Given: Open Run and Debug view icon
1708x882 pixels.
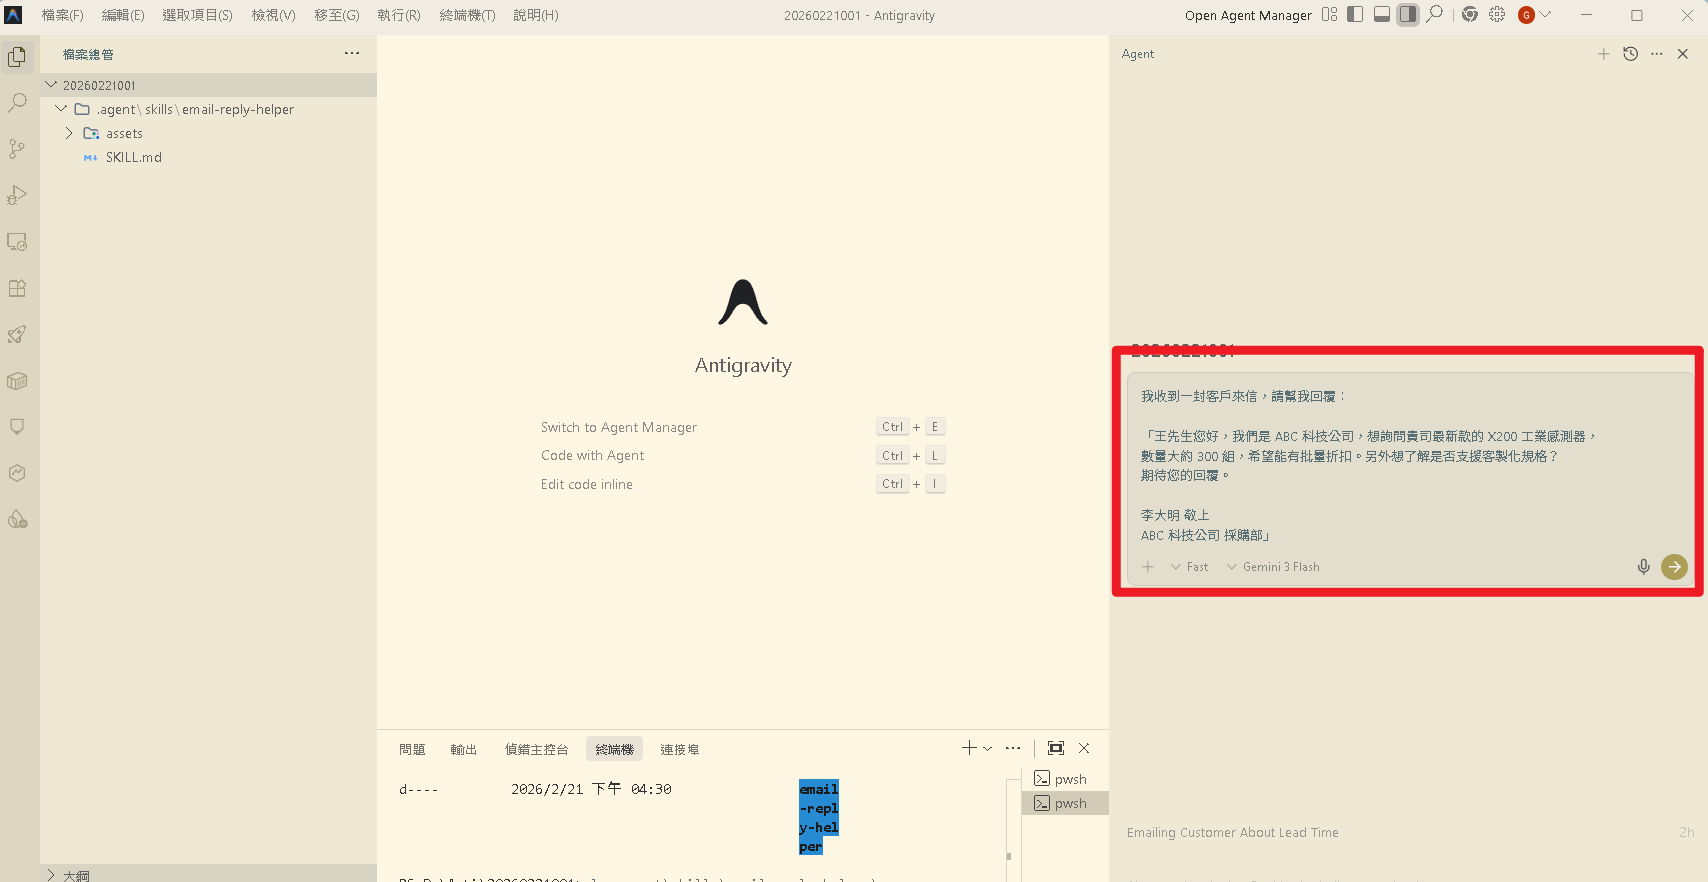Looking at the screenshot, I should pyautogui.click(x=17, y=195).
